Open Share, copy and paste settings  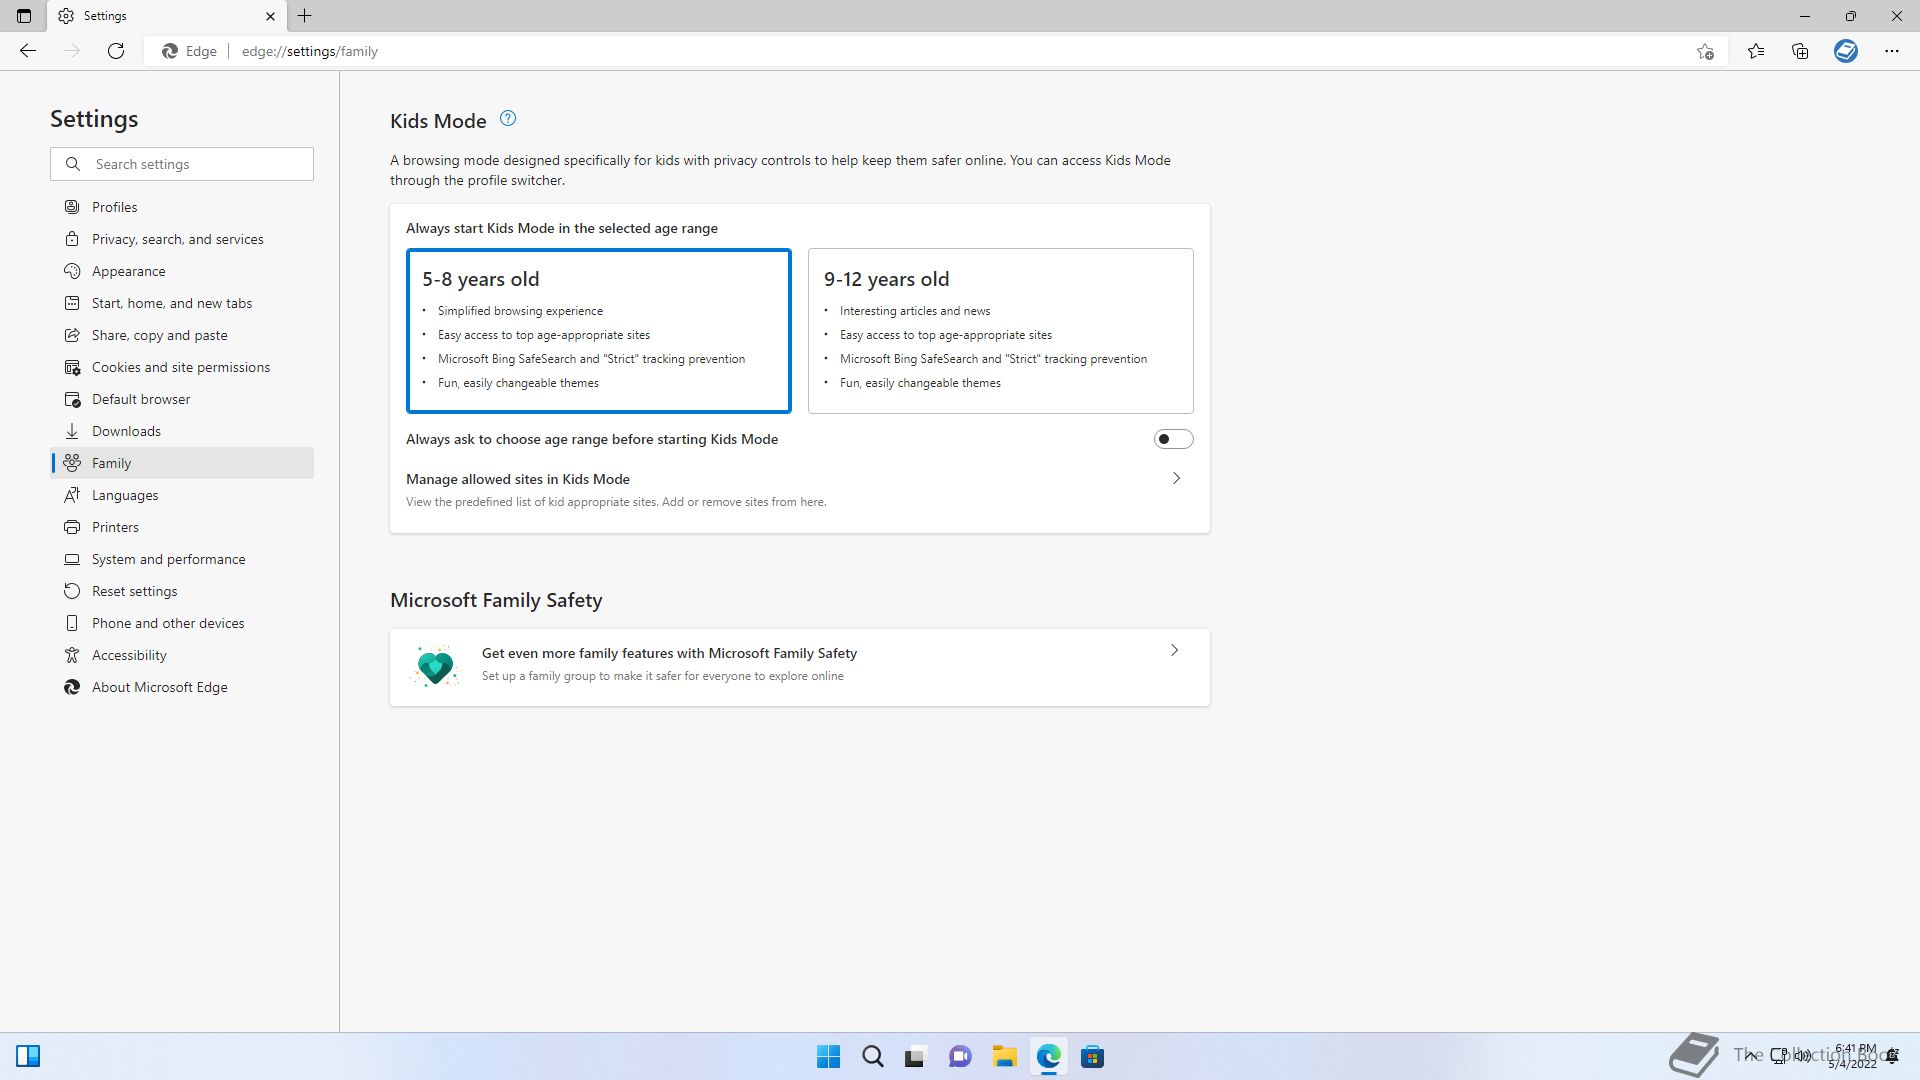click(182, 335)
